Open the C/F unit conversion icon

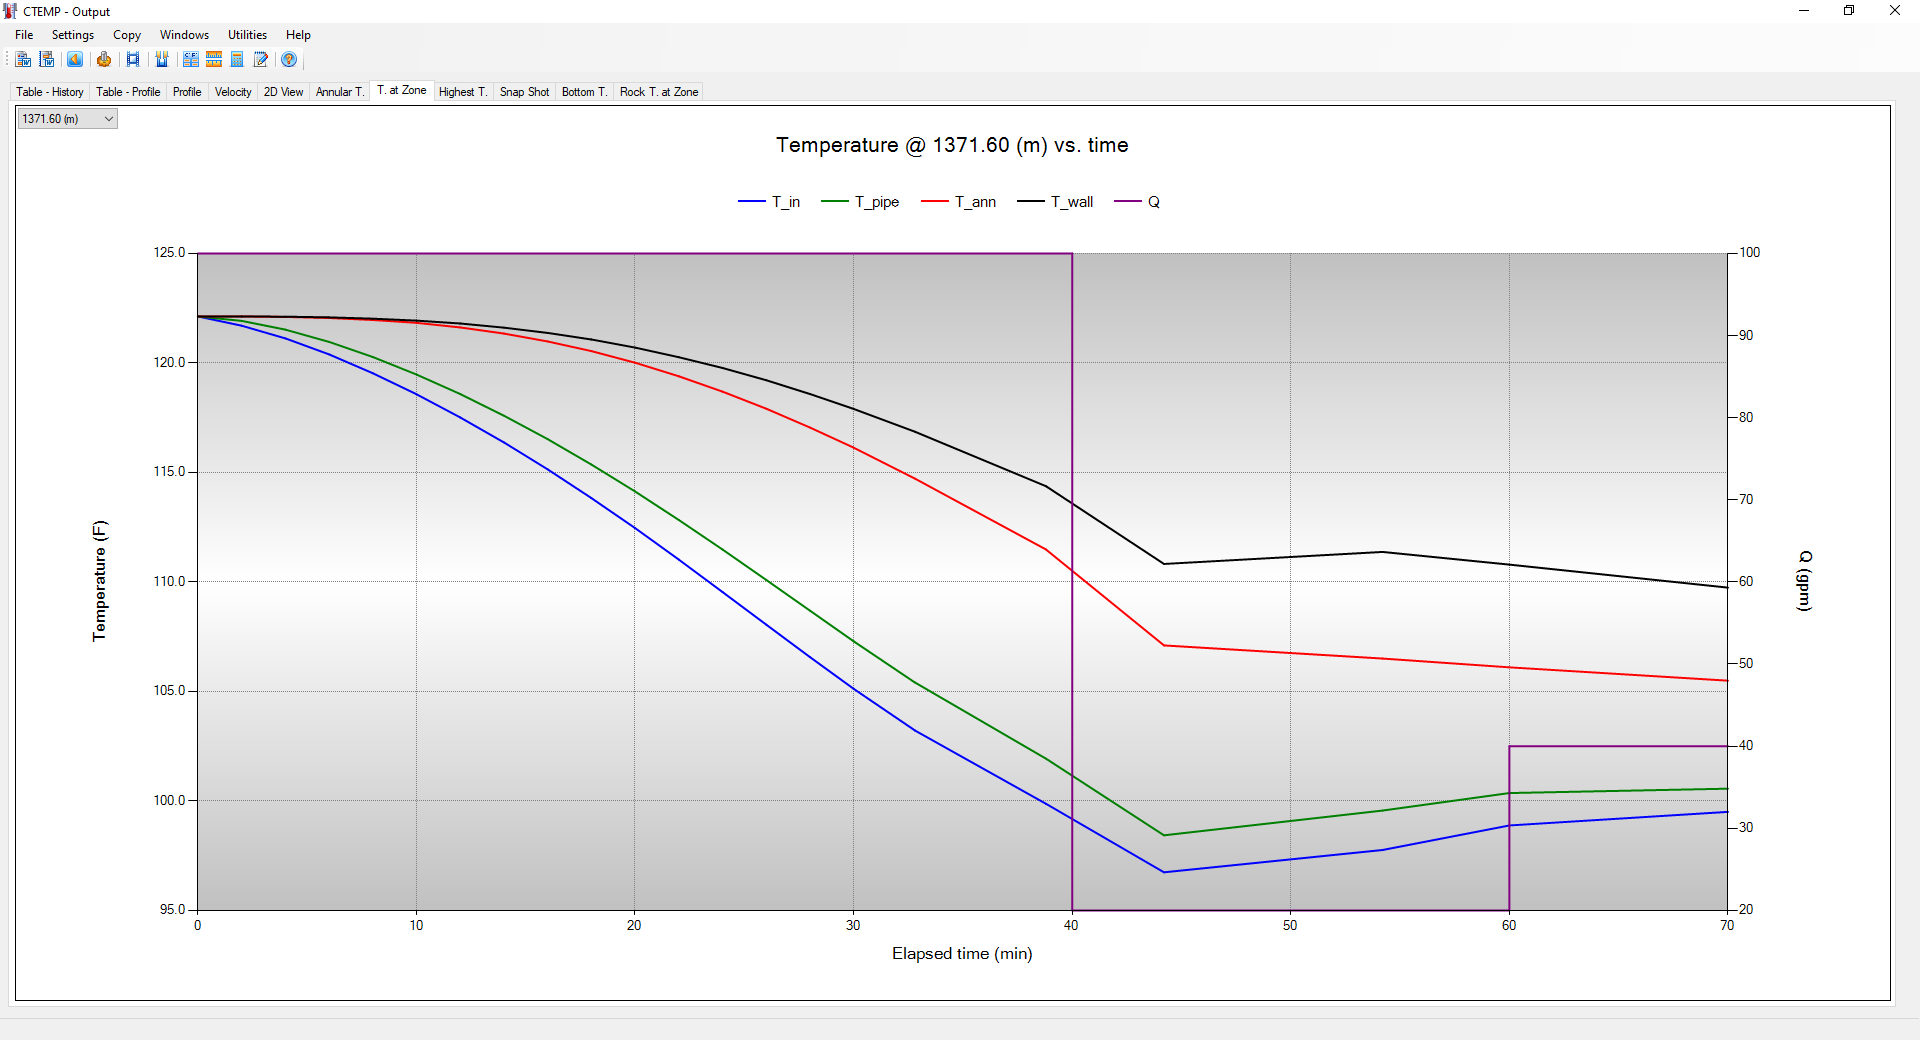click(190, 60)
